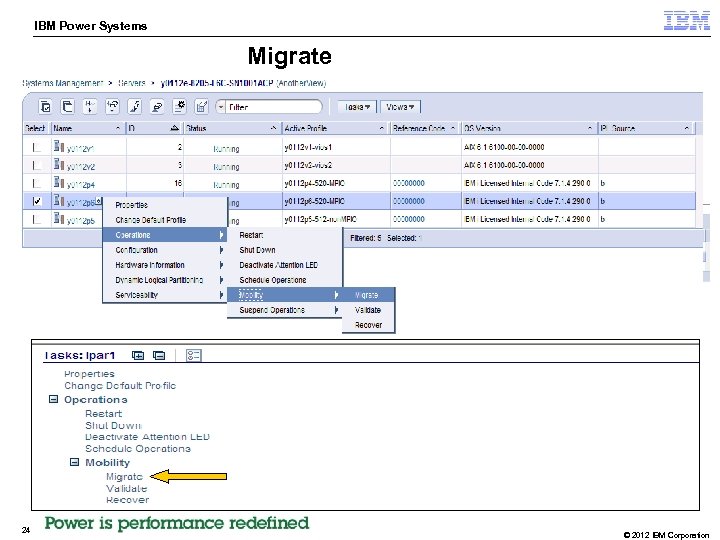Click the Name column header
This screenshot has width=720, height=540.
[x=87, y=128]
